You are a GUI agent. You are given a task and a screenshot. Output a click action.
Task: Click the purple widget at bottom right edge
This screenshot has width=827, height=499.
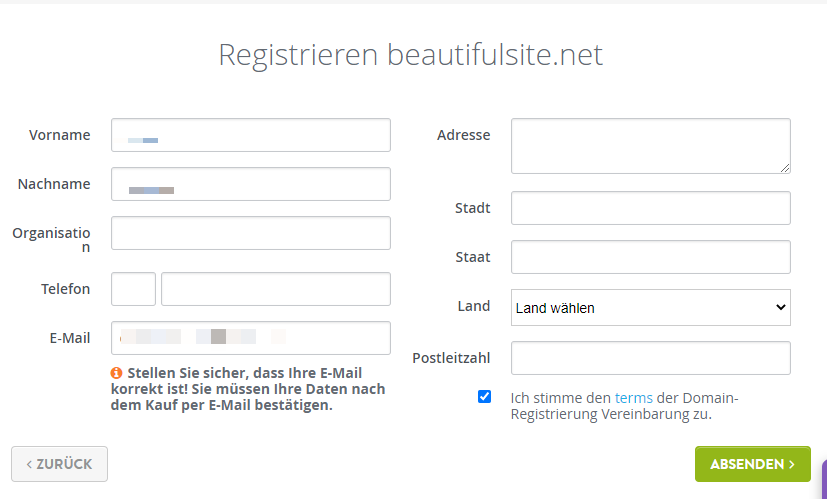click(824, 479)
